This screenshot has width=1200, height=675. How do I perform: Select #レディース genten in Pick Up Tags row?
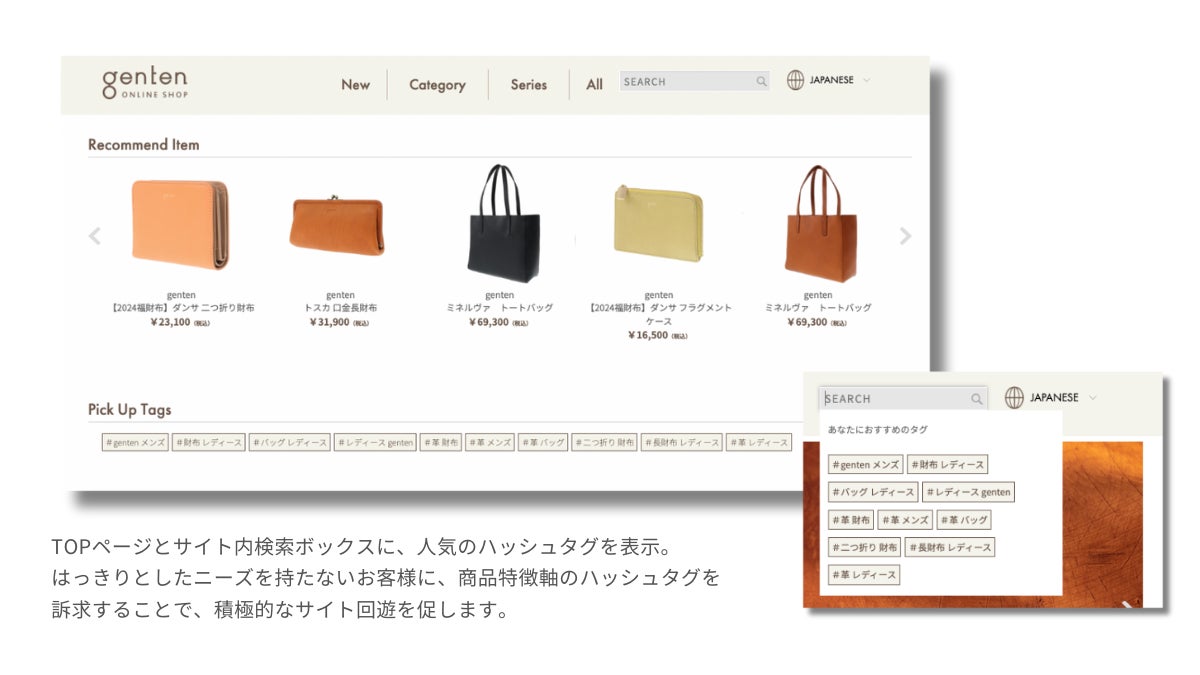(x=375, y=442)
